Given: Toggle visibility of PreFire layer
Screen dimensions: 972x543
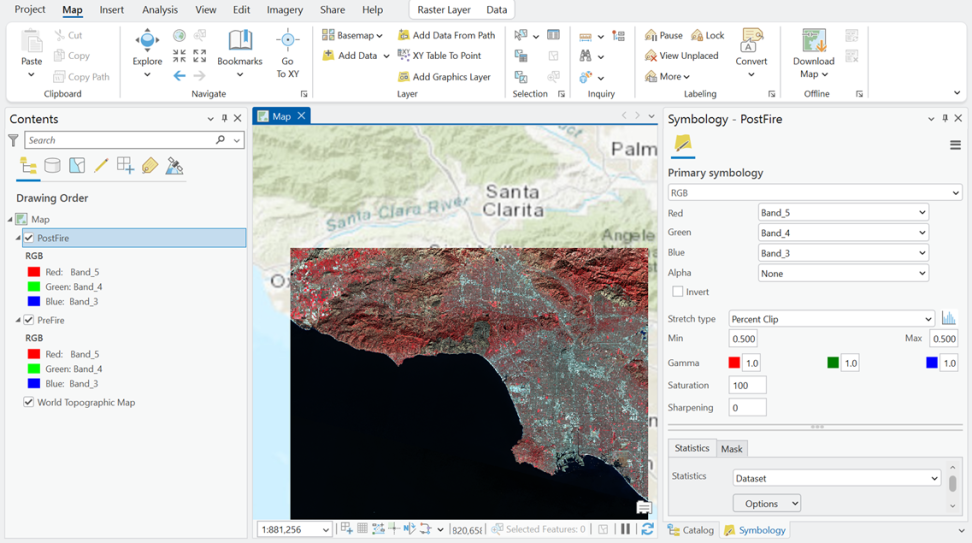Looking at the screenshot, I should click(x=29, y=320).
